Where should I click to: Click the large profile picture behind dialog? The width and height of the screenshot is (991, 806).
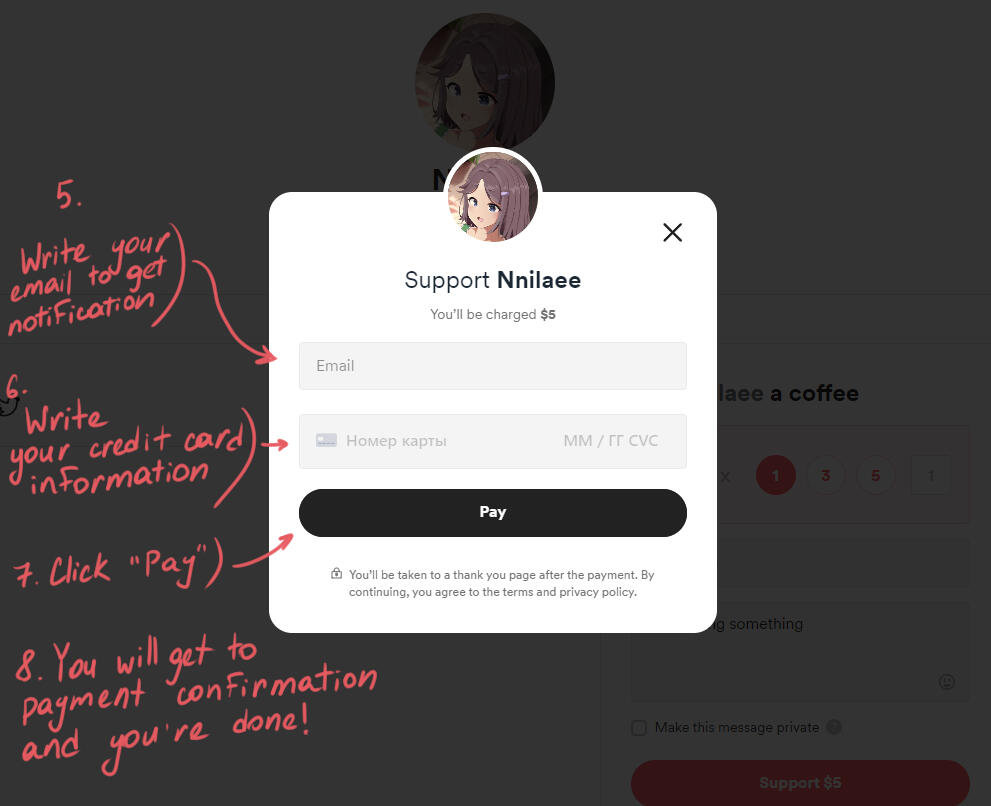click(485, 83)
